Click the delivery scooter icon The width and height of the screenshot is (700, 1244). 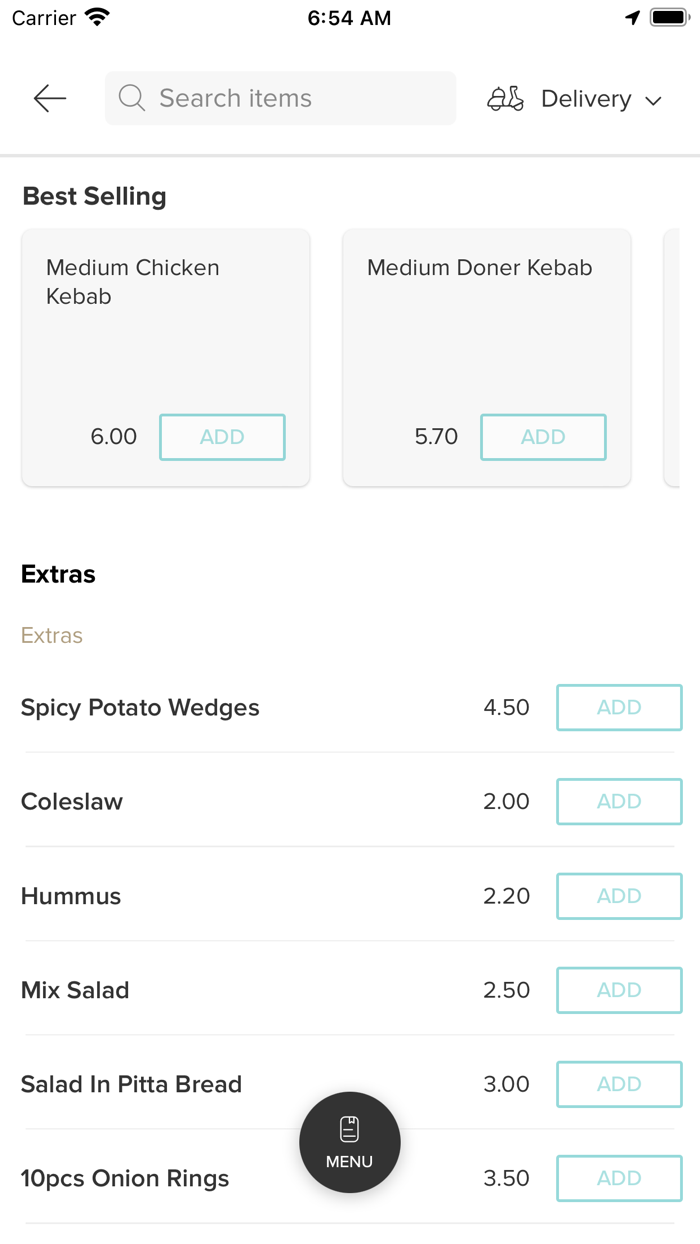(x=505, y=99)
